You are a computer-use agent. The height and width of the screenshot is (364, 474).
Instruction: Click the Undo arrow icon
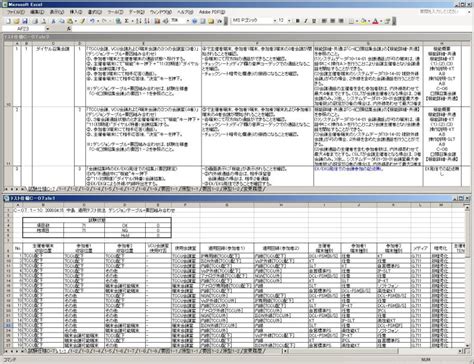tap(92, 21)
